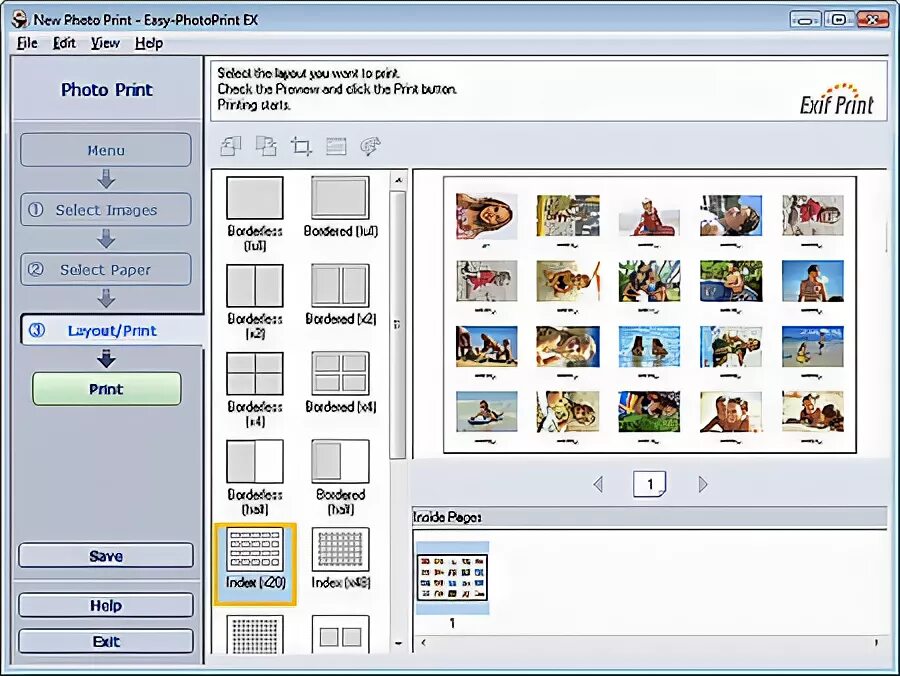Image resolution: width=900 pixels, height=676 pixels.
Task: Select the two-frame layout below Index (x48)
Action: (x=340, y=634)
